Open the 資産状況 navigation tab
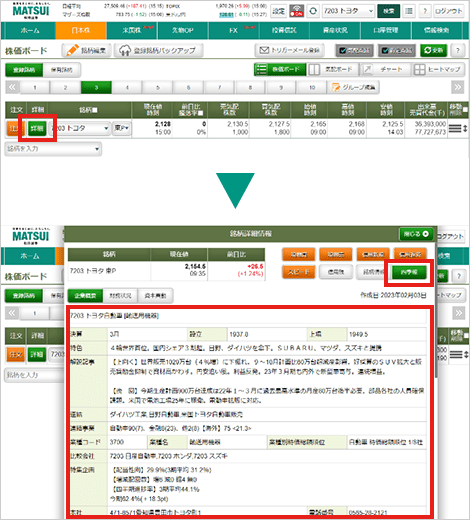470x520 pixels. coord(335,30)
